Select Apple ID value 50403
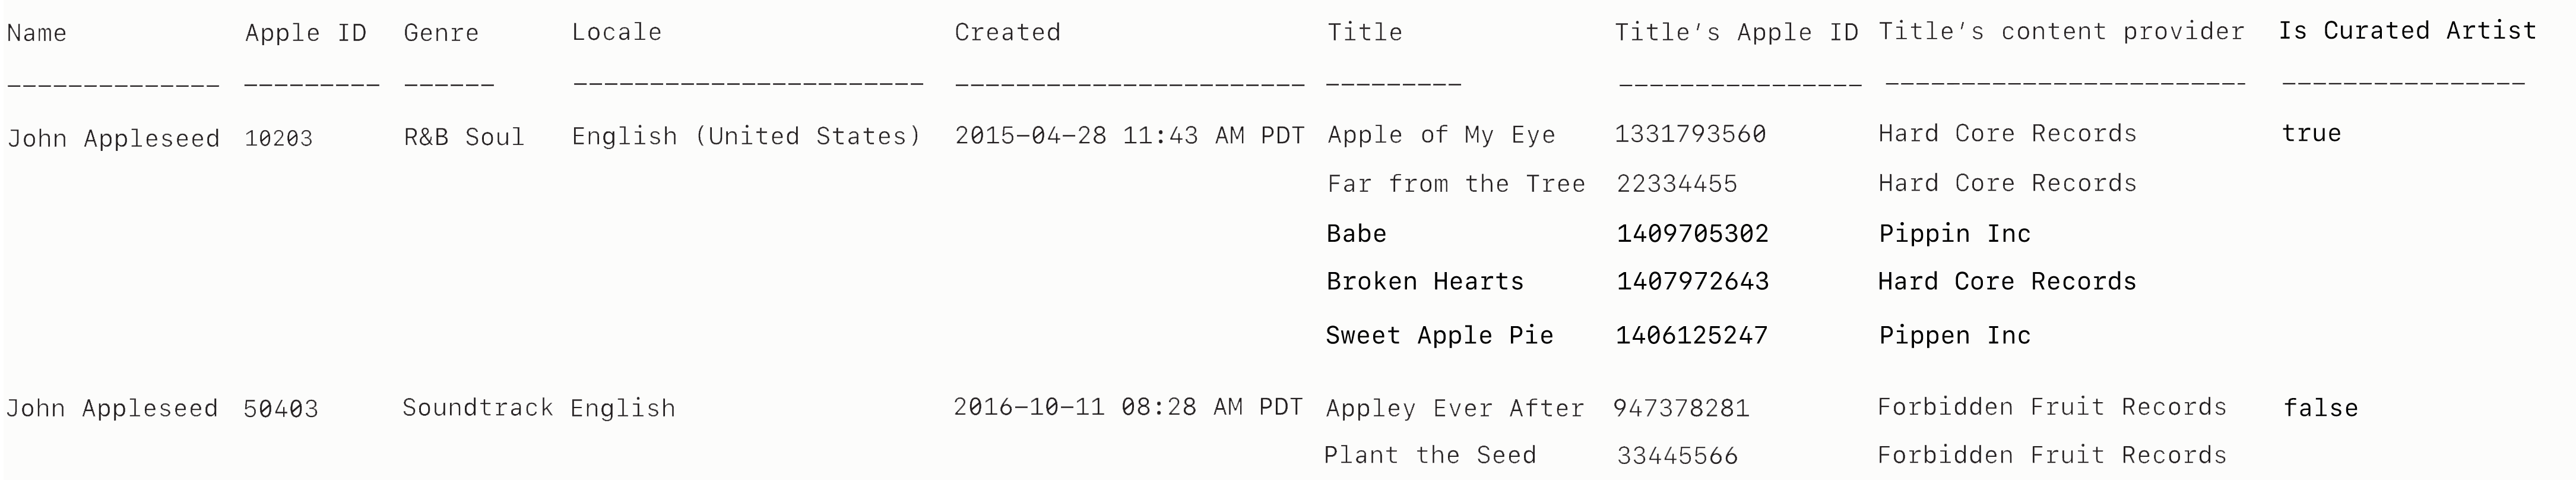2576x480 pixels. point(281,408)
